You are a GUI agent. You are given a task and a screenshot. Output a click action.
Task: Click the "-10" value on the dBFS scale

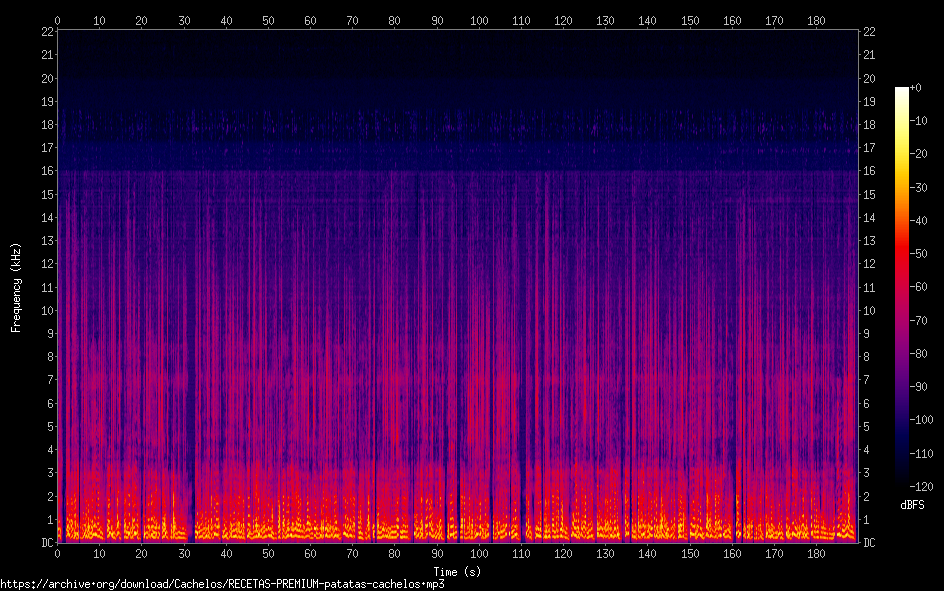pos(919,121)
